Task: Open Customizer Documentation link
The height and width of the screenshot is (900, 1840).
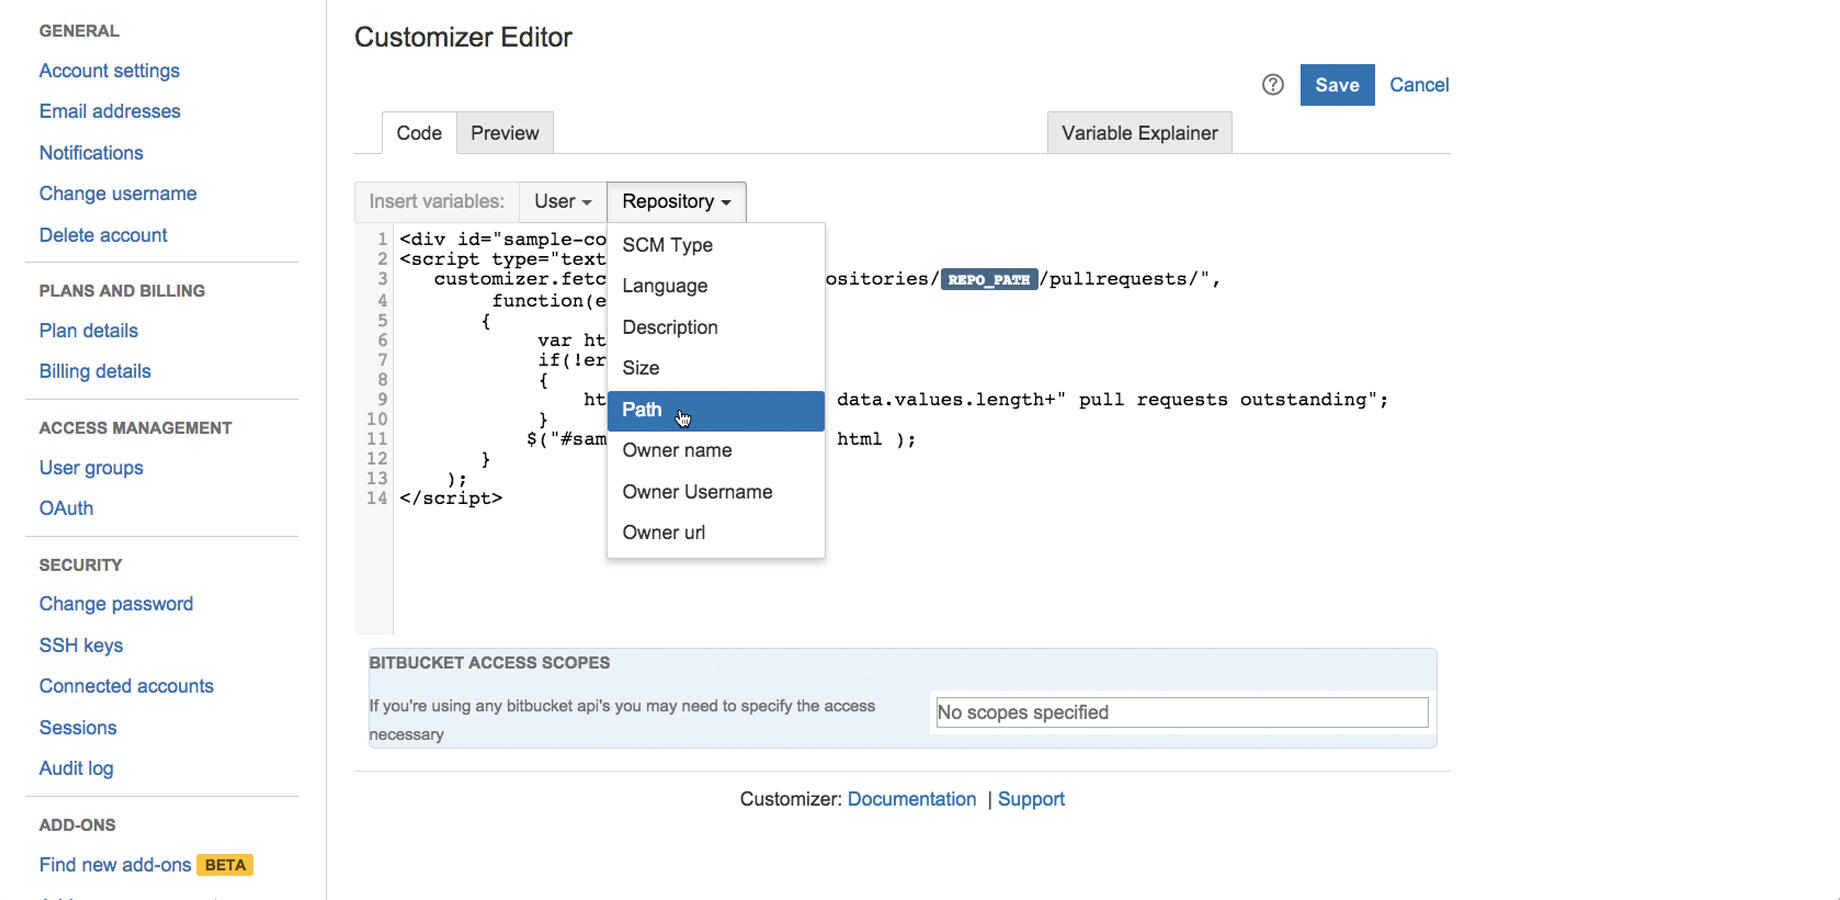Action: click(x=911, y=799)
